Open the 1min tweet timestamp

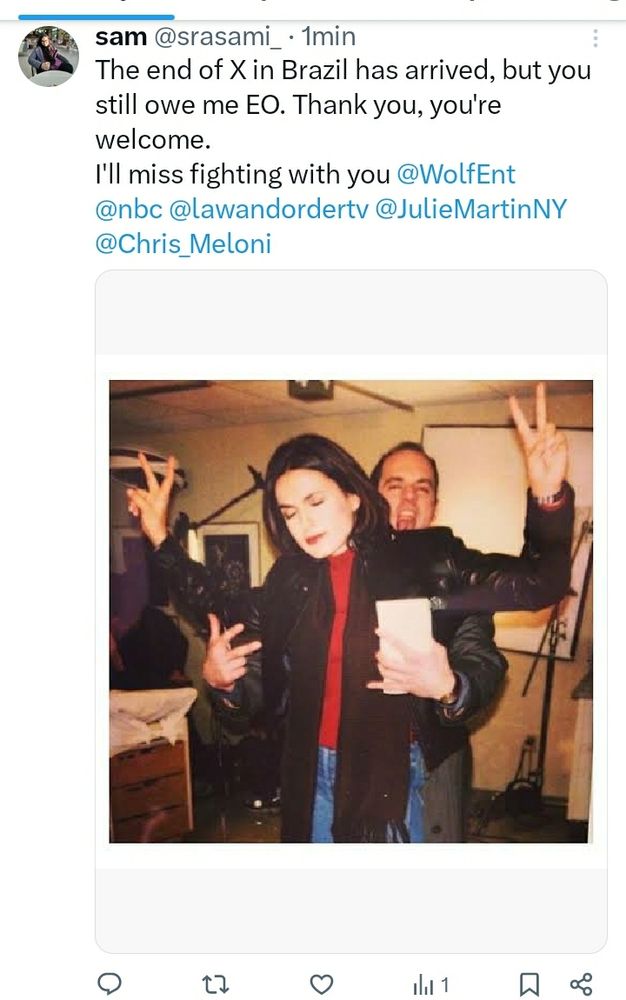point(328,37)
